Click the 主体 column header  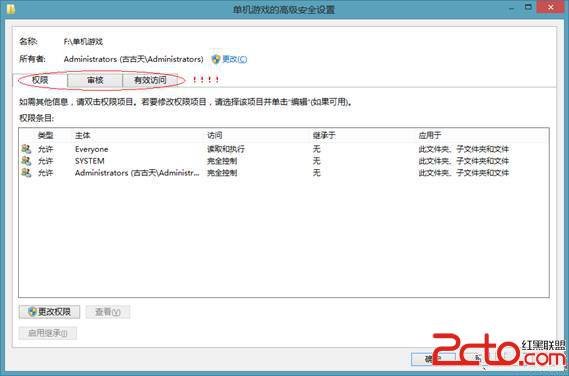click(82, 135)
